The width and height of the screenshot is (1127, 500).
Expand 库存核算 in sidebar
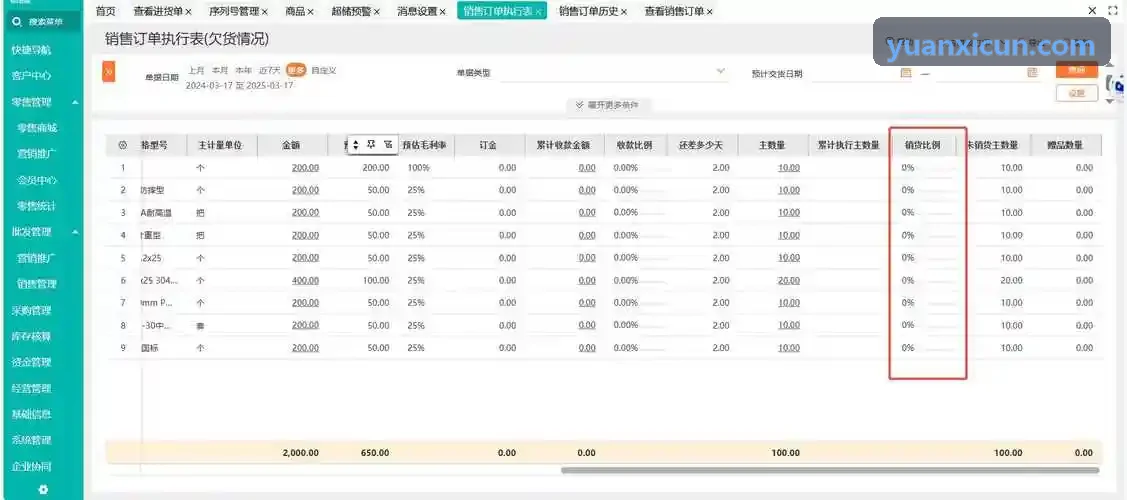pyautogui.click(x=32, y=336)
